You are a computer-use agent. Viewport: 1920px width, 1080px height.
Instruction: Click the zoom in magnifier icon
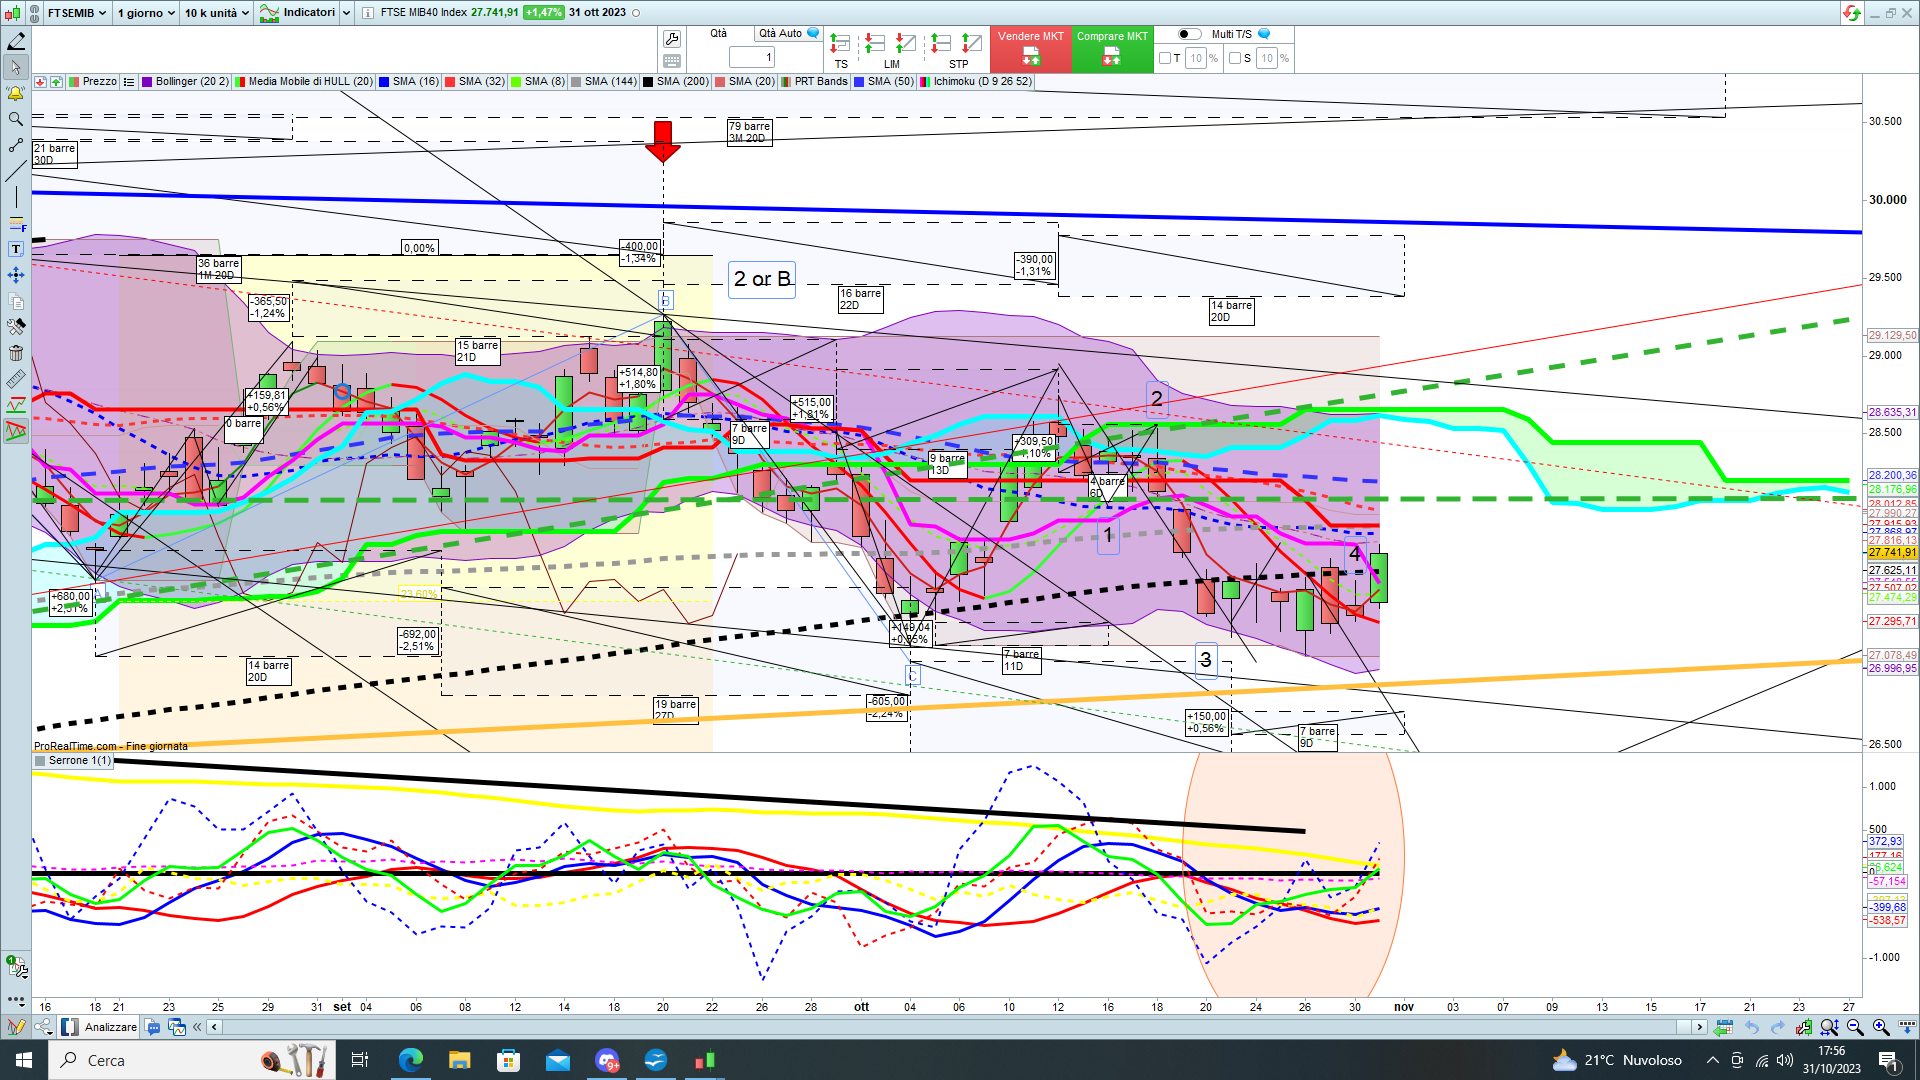coord(1881,1027)
